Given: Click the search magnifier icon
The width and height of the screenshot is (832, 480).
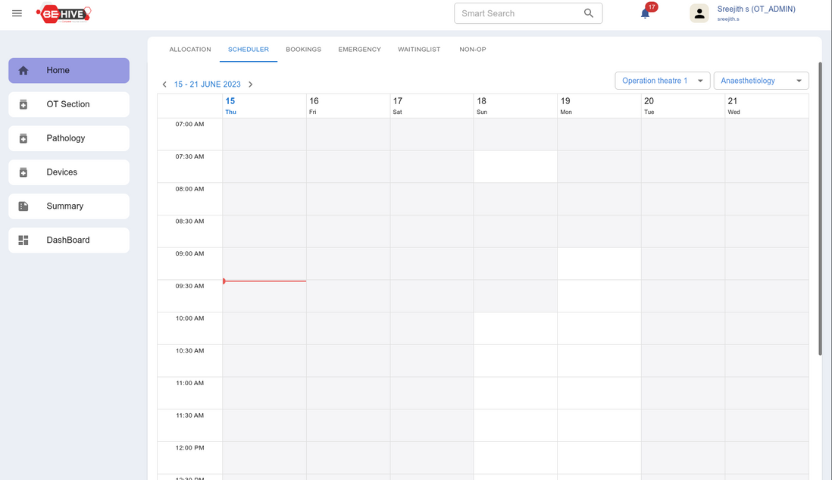Looking at the screenshot, I should [588, 13].
